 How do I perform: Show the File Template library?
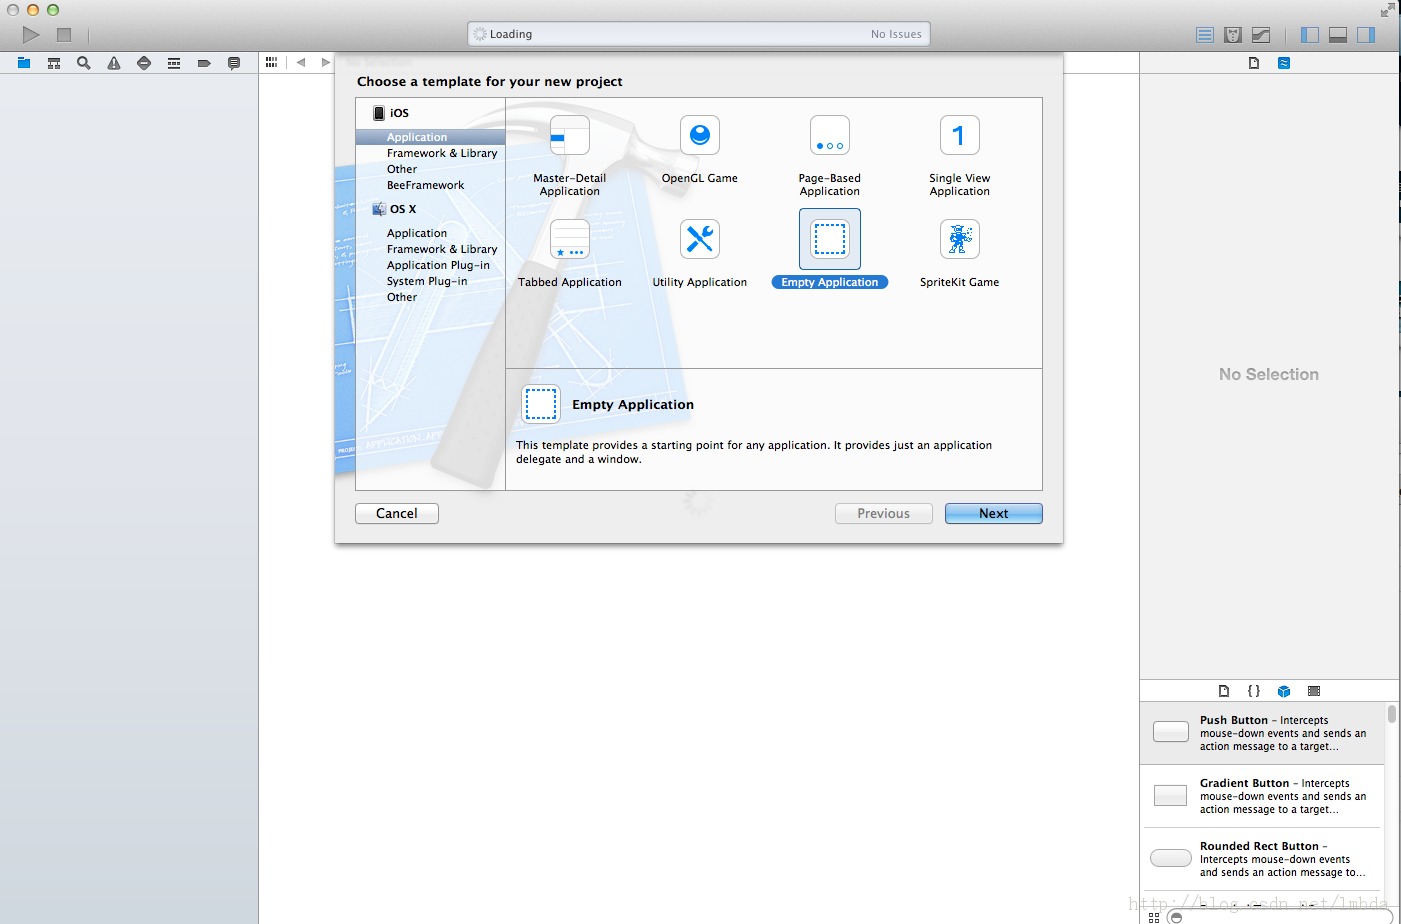coord(1224,691)
